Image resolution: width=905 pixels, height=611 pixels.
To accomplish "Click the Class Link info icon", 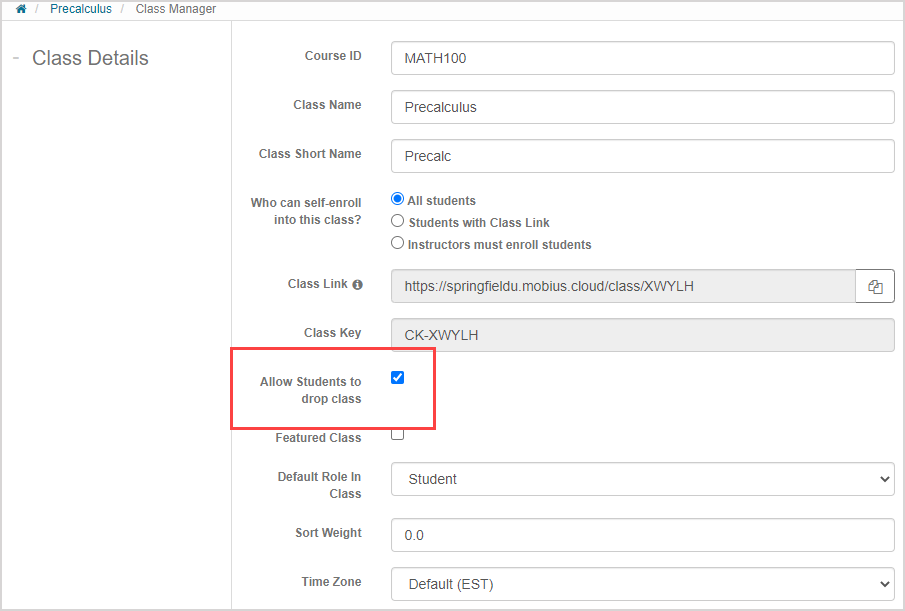I will pyautogui.click(x=358, y=285).
